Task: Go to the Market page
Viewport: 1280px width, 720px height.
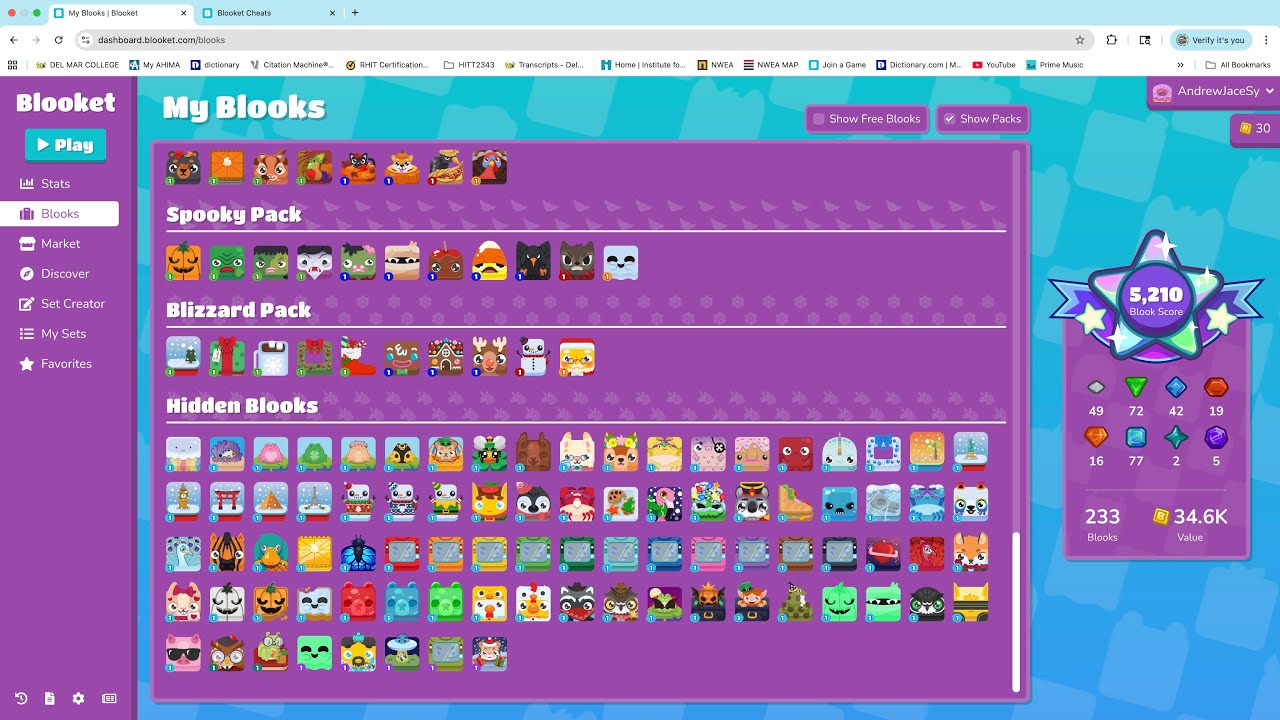Action: tap(59, 244)
